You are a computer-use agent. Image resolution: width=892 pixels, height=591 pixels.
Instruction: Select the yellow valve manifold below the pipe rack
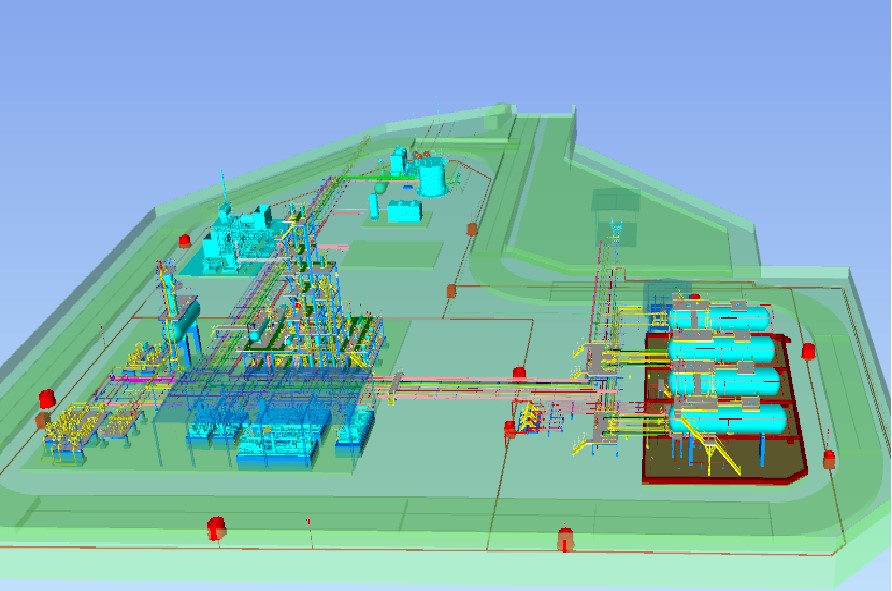coord(535,416)
